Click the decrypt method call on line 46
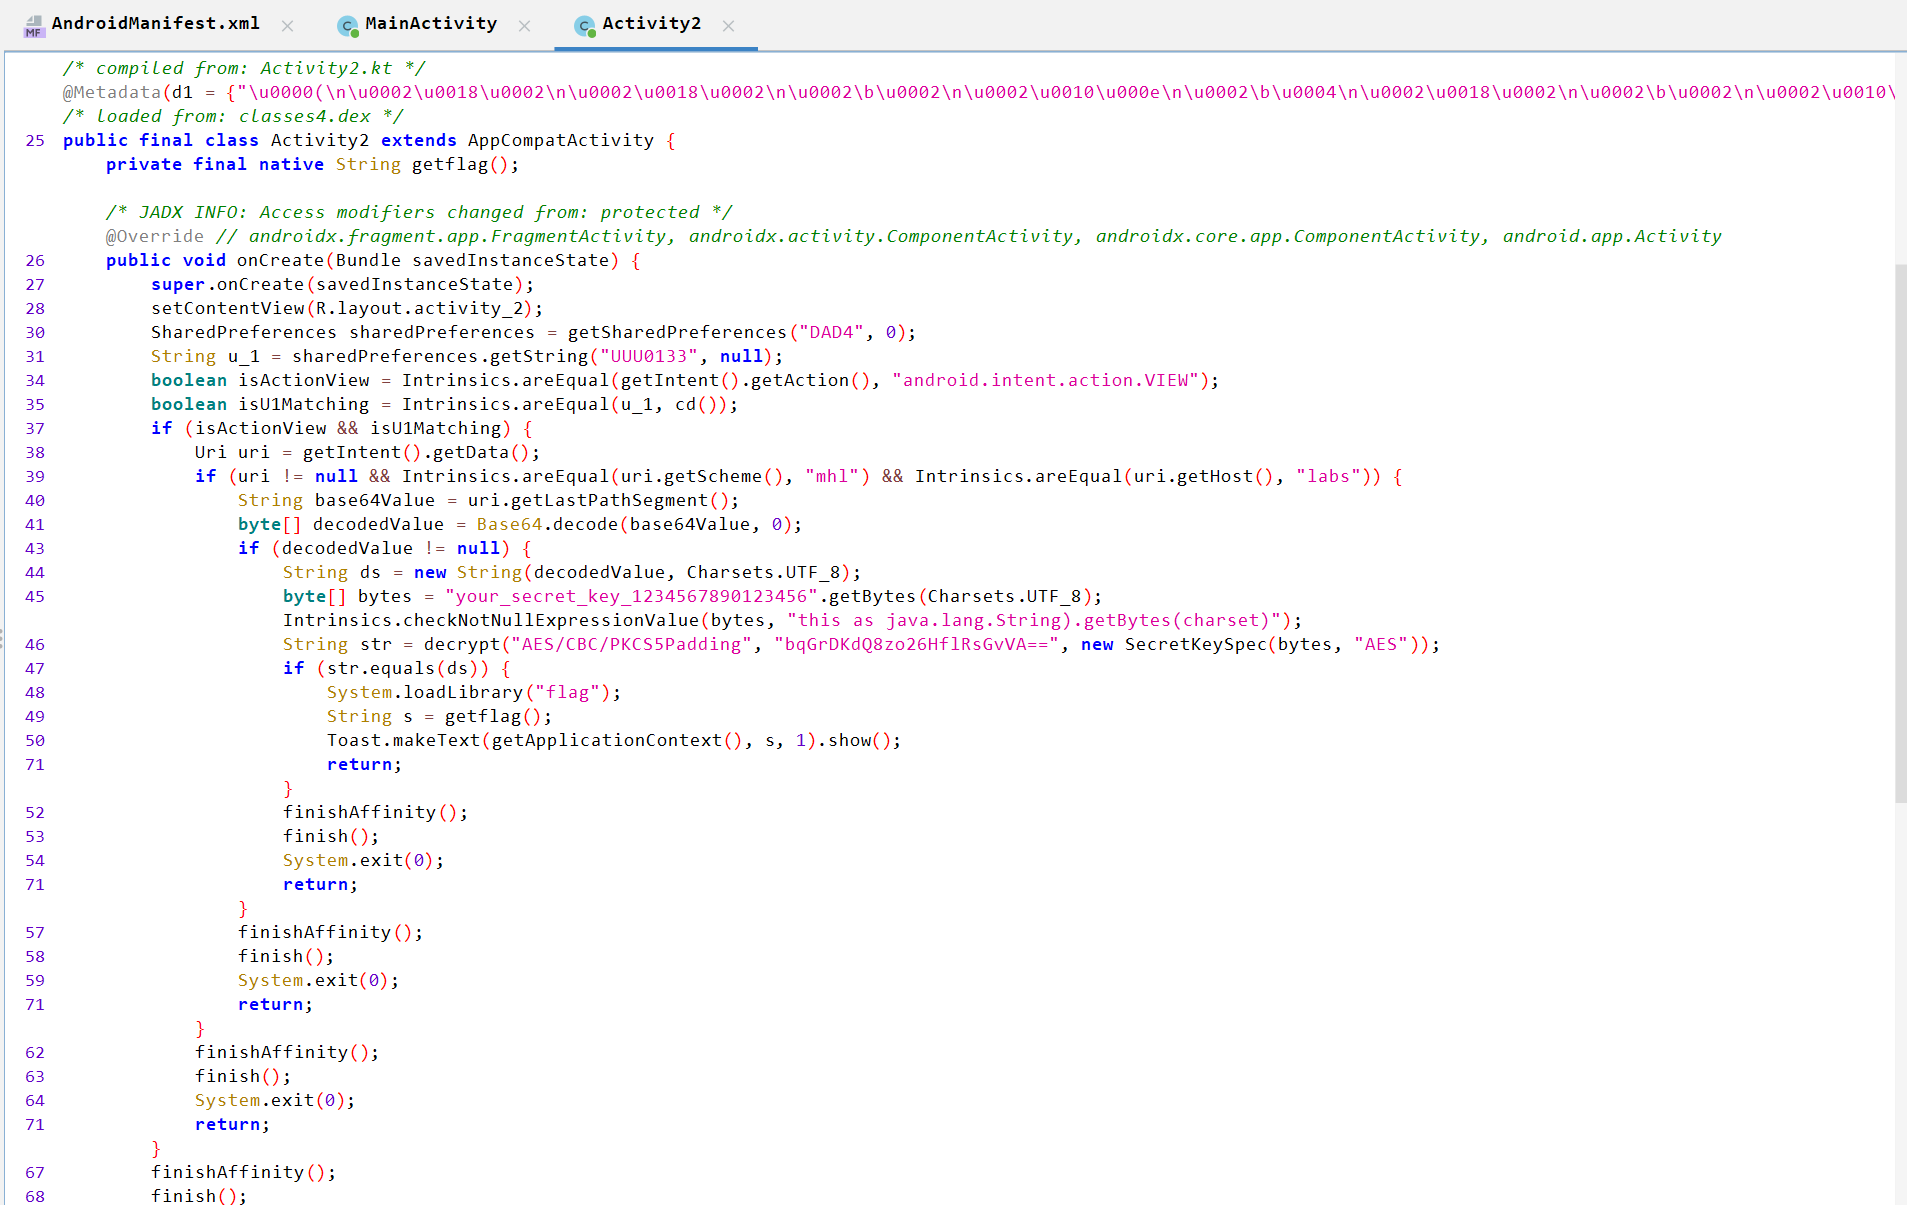This screenshot has width=1907, height=1205. [x=461, y=645]
